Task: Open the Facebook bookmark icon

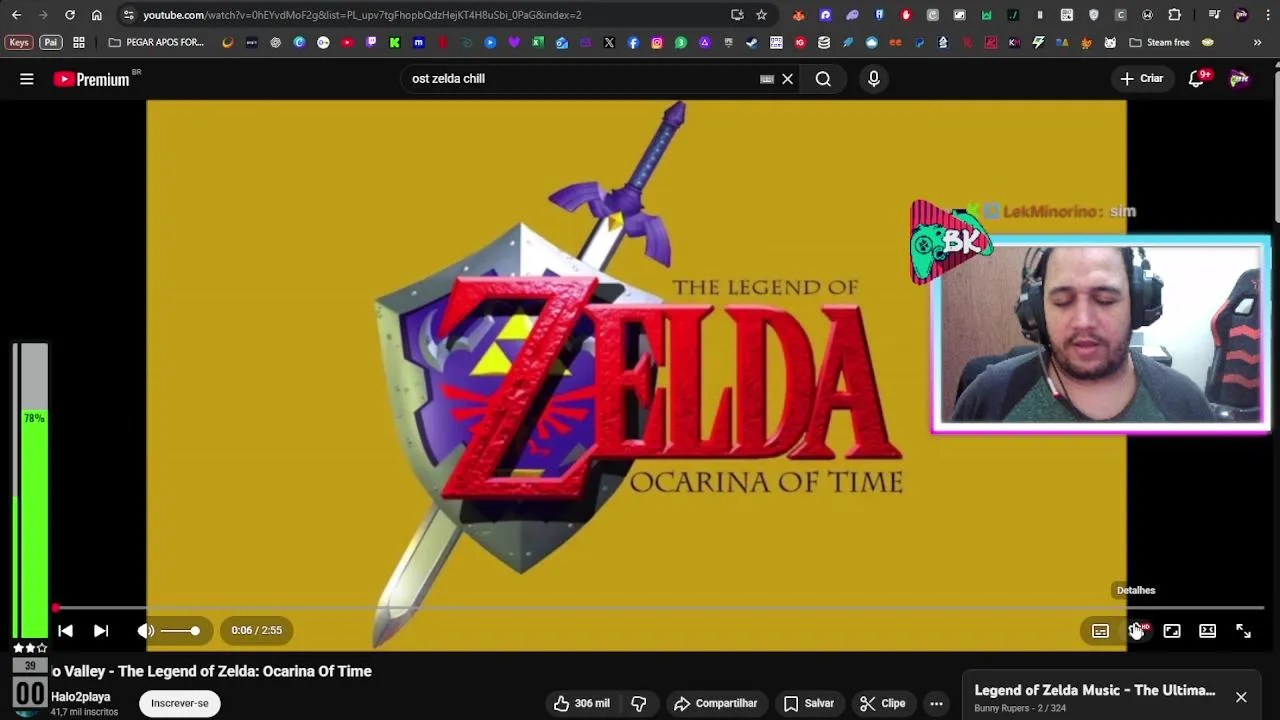Action: point(633,43)
